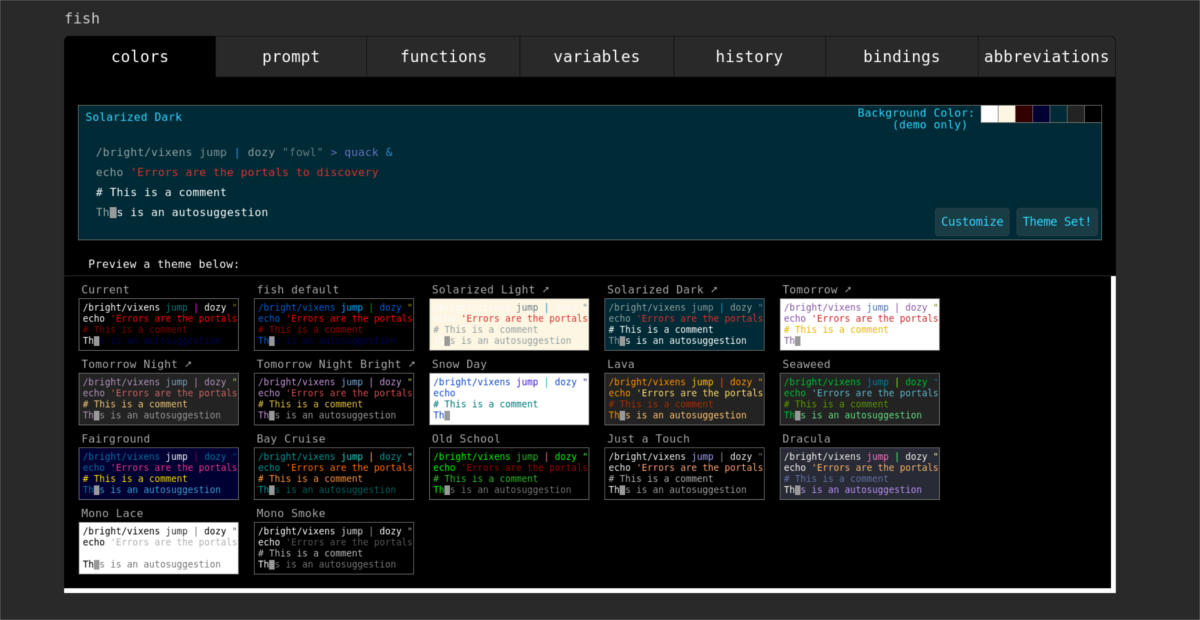
Task: Preview the Lava theme thumbnail
Action: click(684, 399)
